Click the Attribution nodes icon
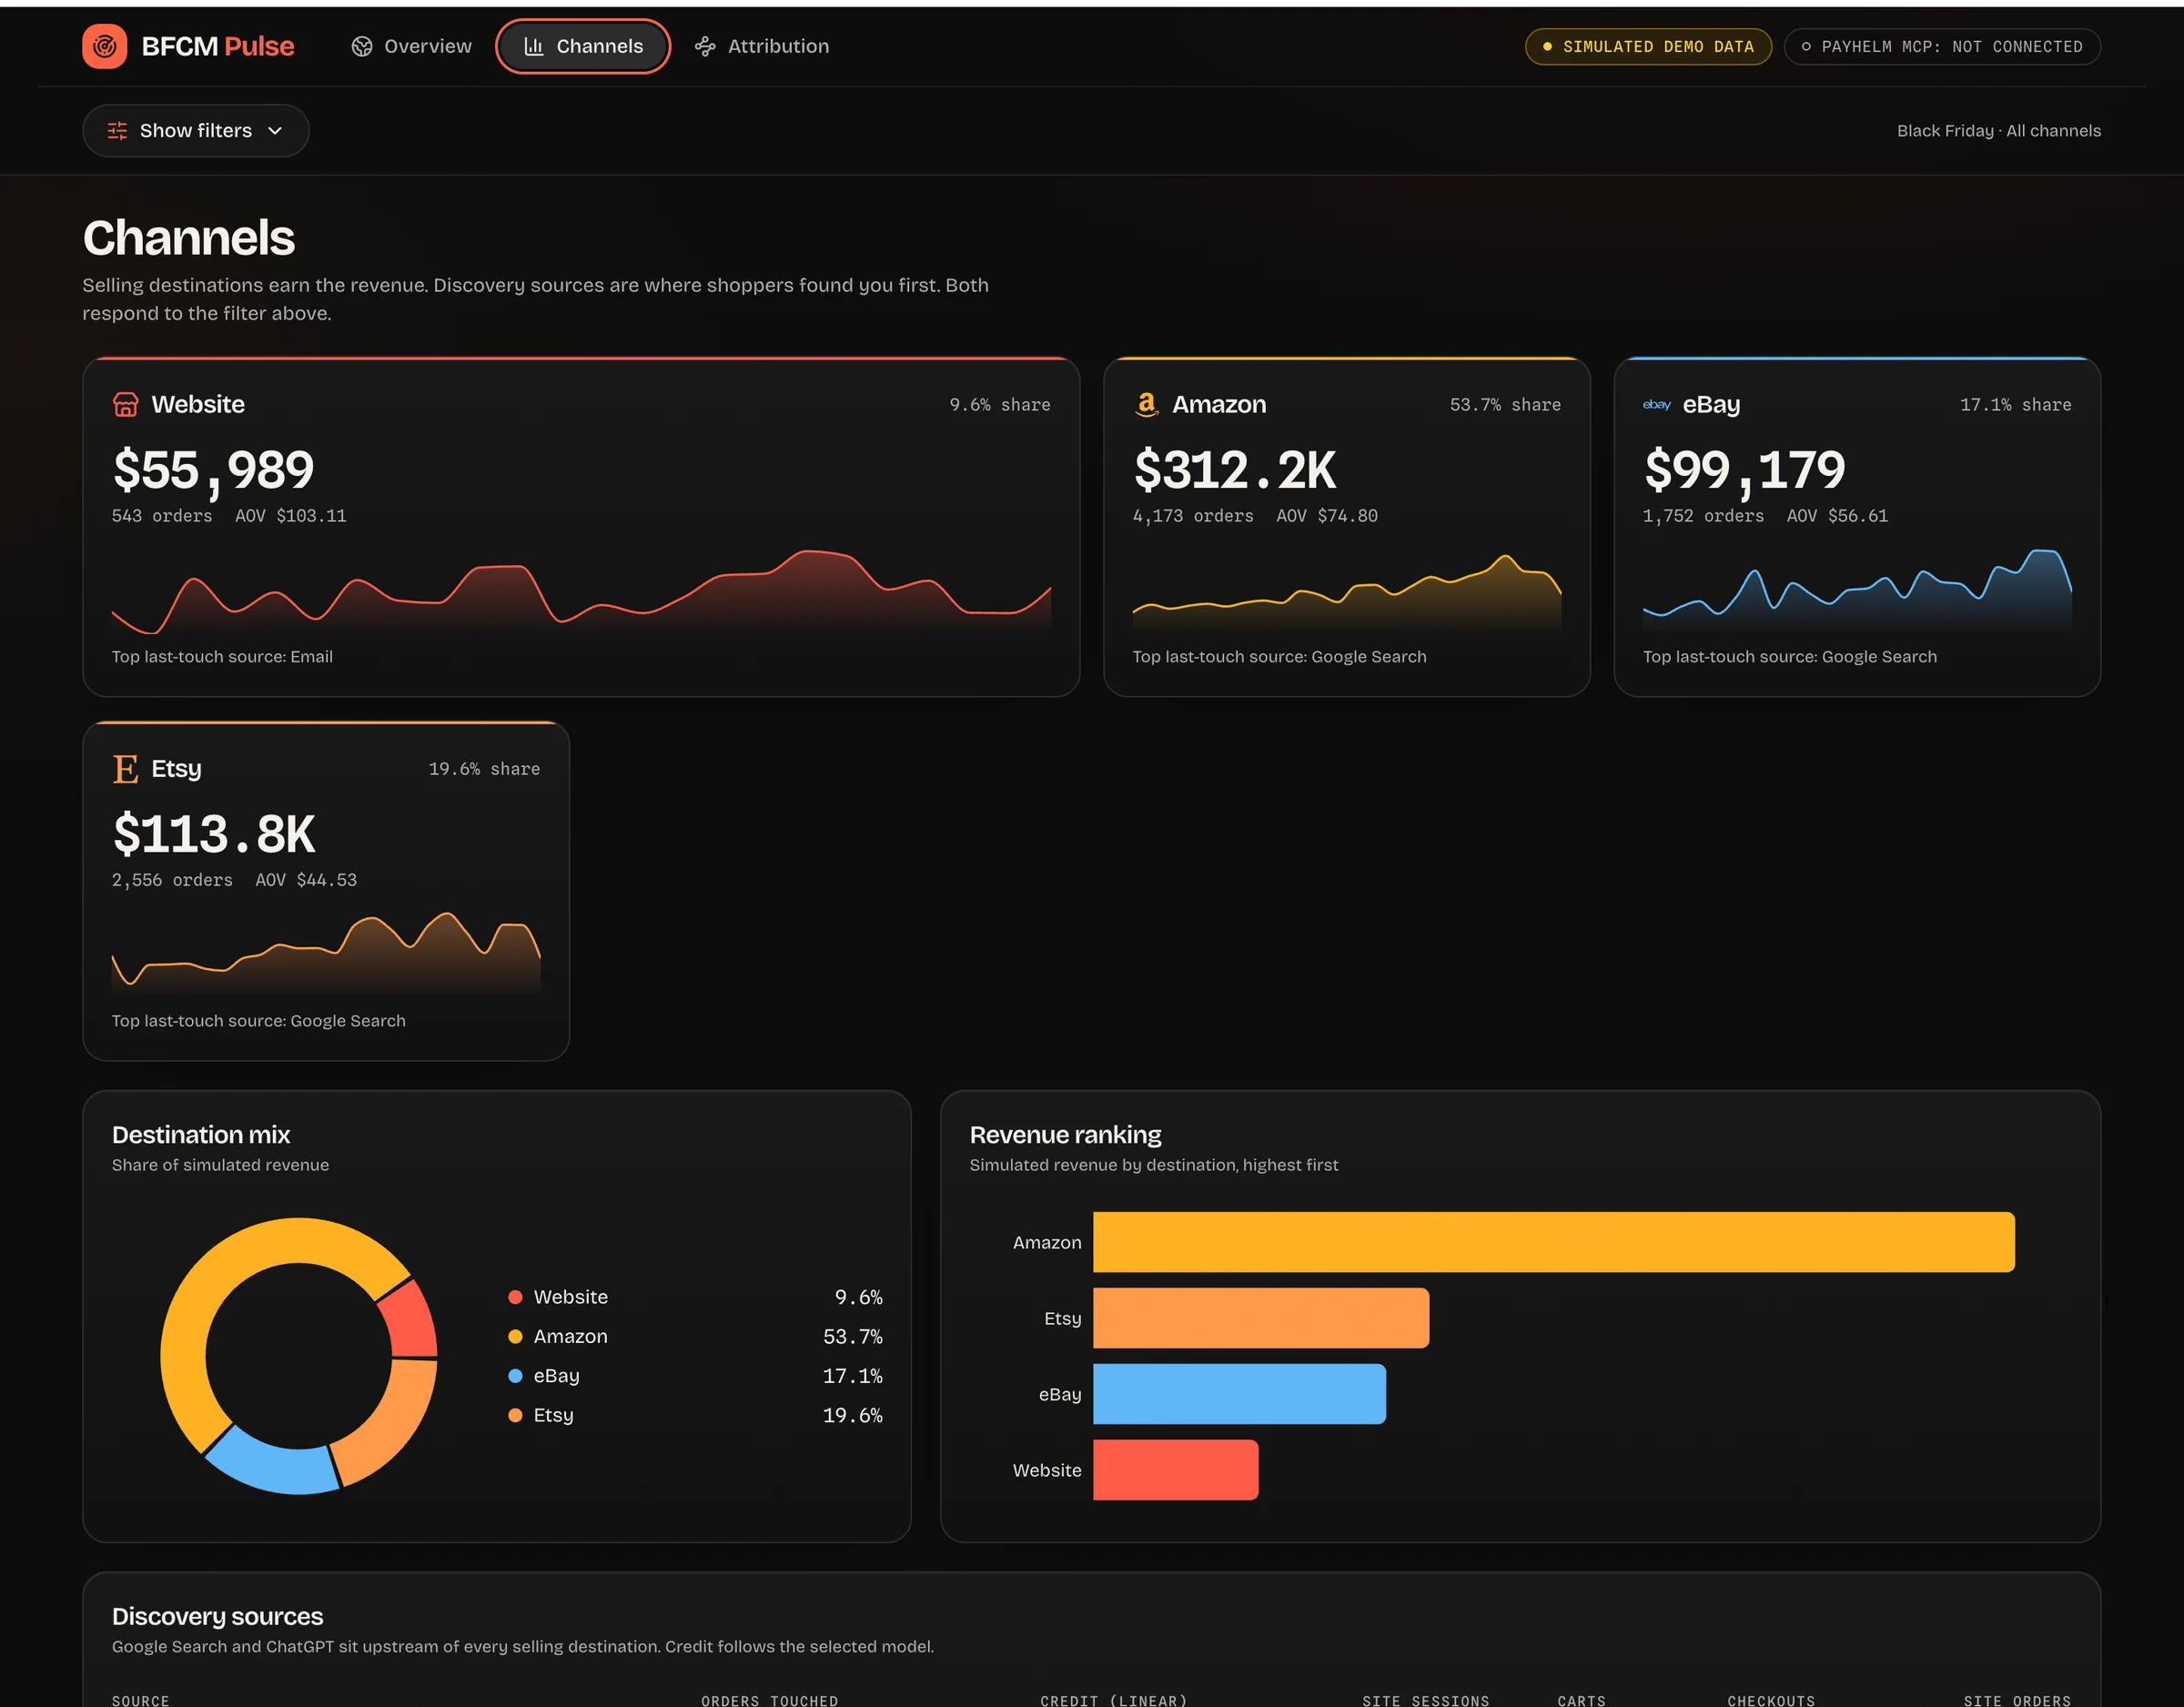The width and height of the screenshot is (2184, 1707). [x=705, y=46]
